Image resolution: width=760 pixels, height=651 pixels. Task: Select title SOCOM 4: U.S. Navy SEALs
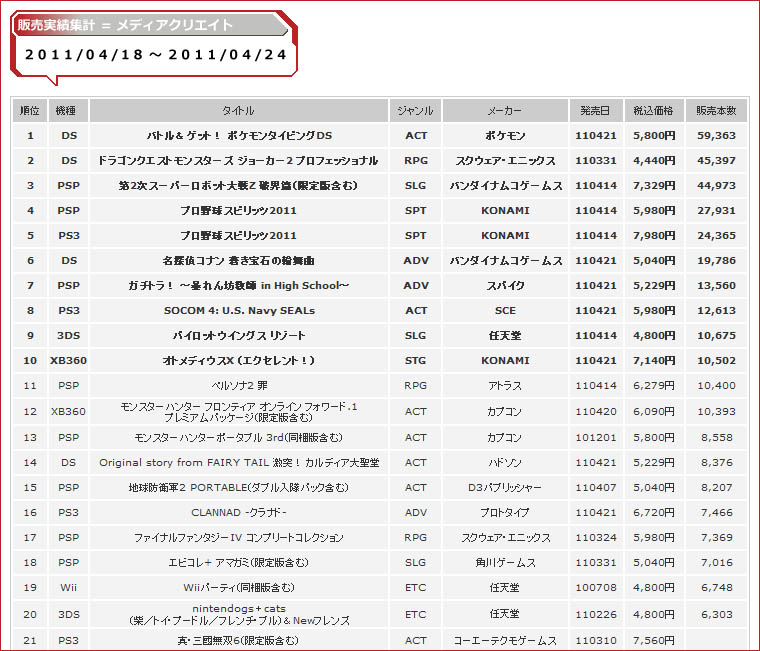239,311
